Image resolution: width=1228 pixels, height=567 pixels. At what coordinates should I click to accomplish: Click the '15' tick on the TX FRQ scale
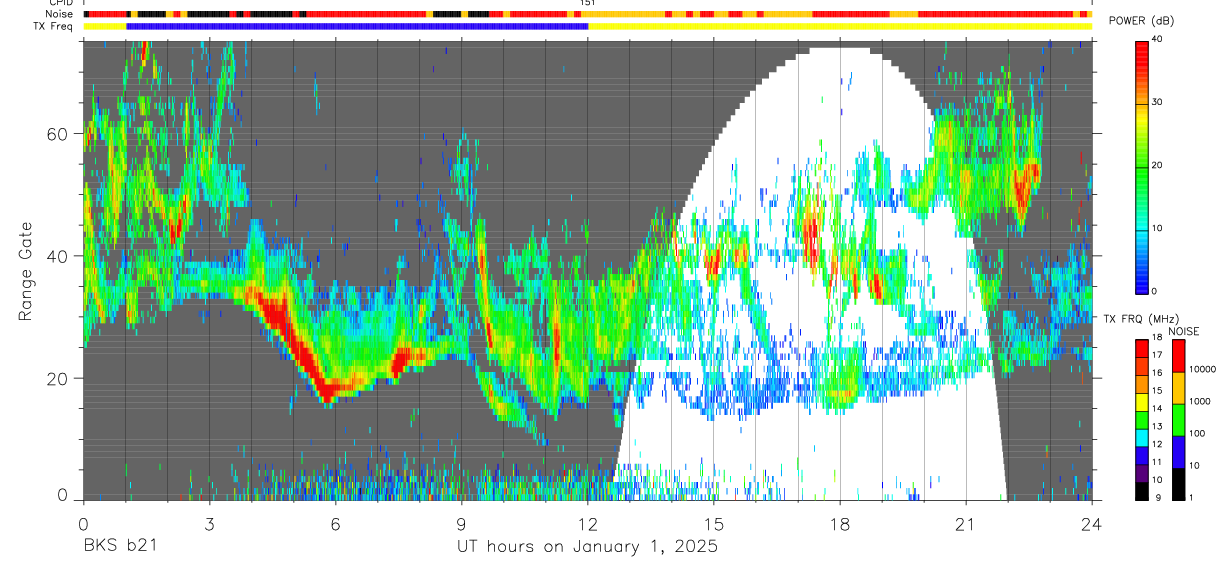pos(1158,392)
